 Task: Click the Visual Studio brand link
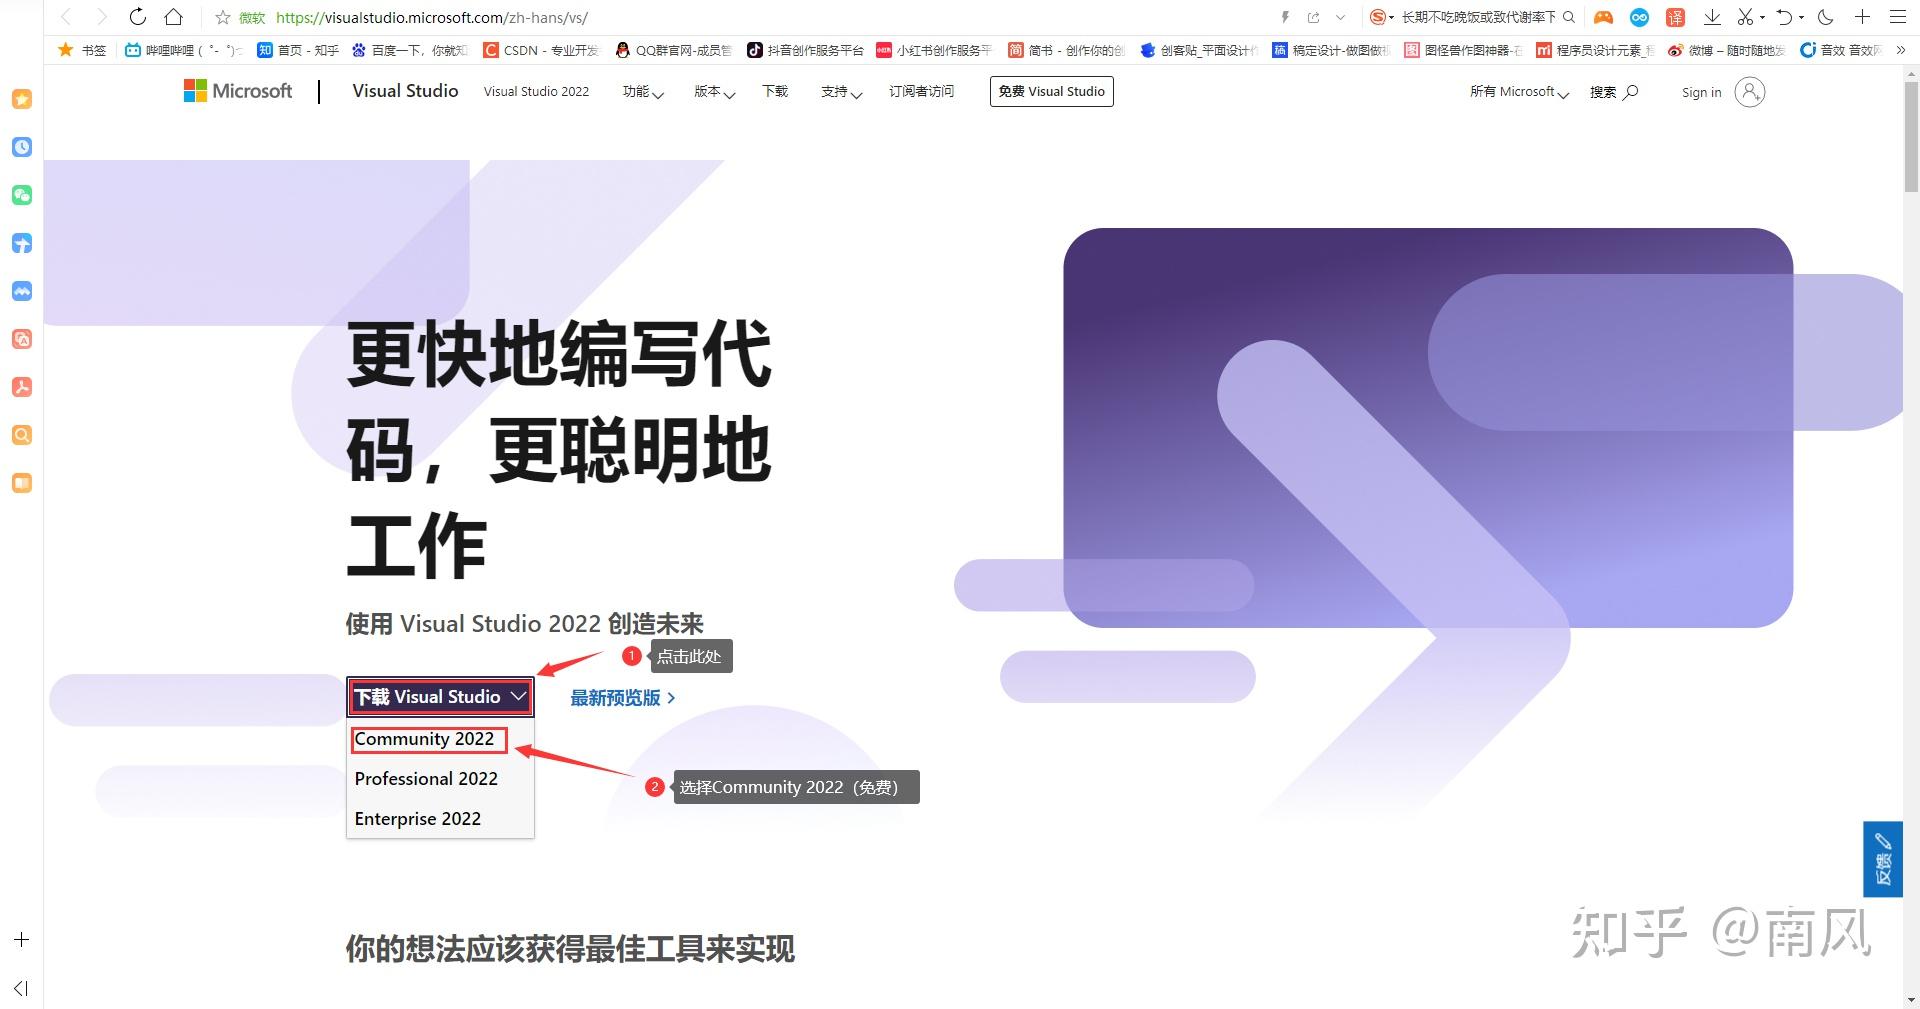tap(405, 91)
